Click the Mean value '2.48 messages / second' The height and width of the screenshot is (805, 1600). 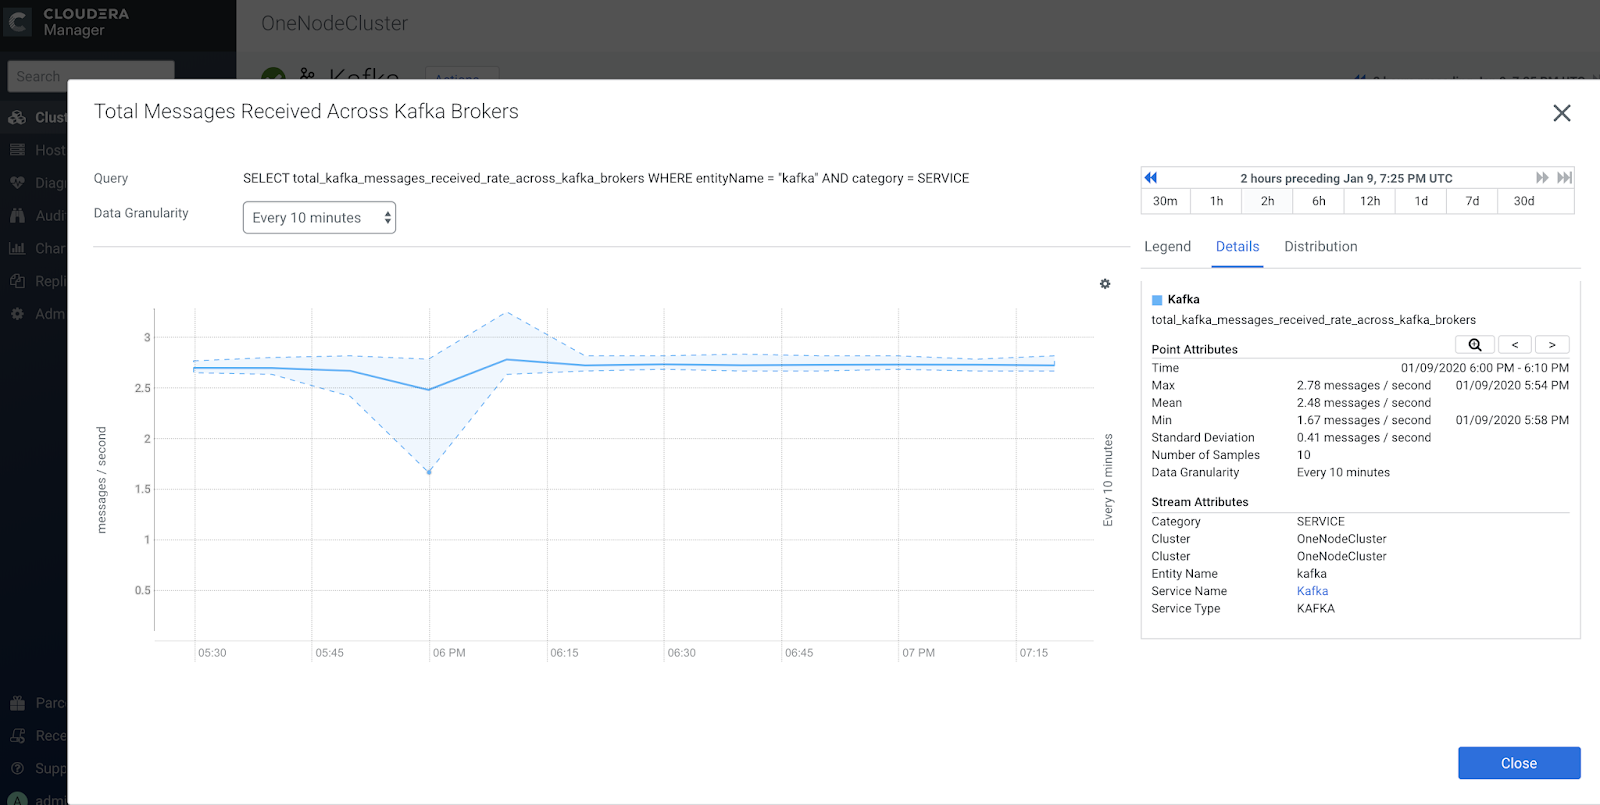tap(1364, 403)
